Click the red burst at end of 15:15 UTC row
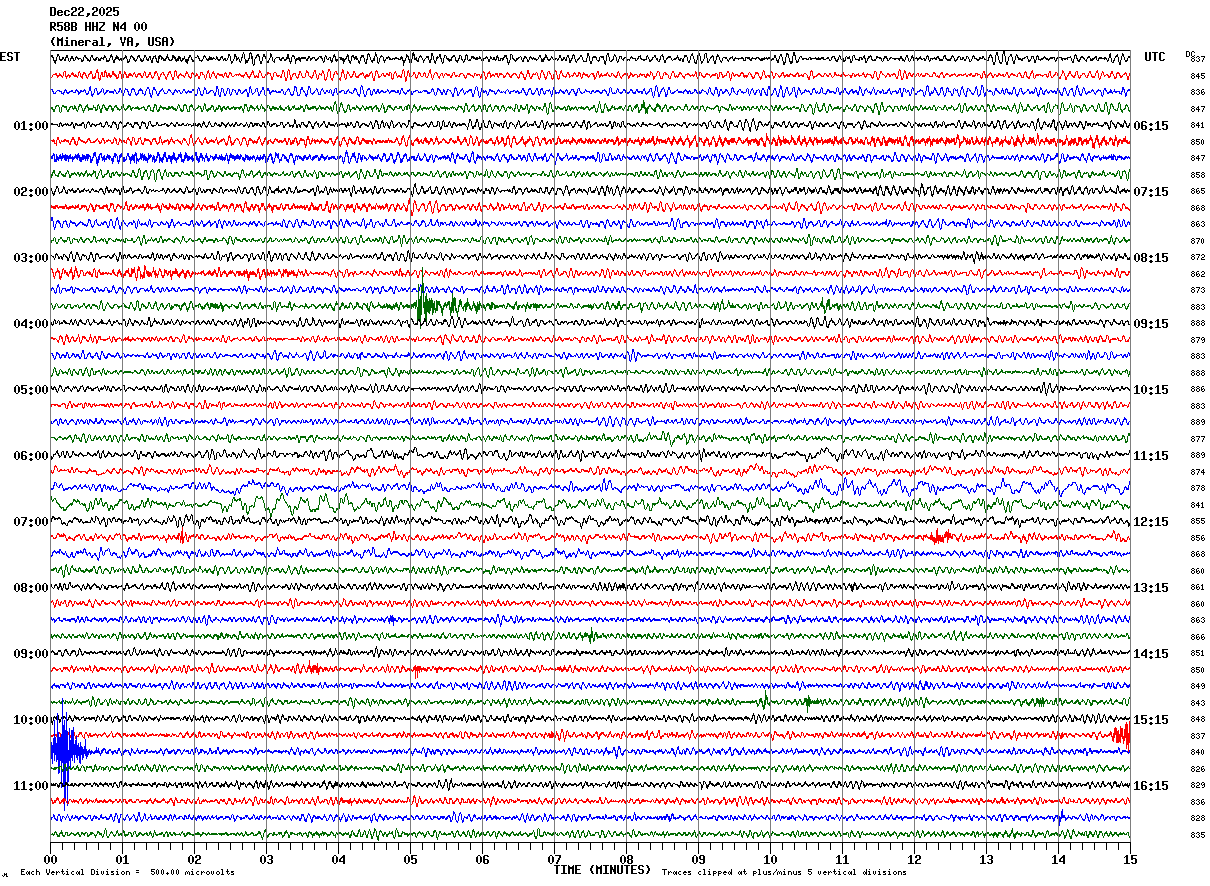The height and width of the screenshot is (886, 1210). click(x=1121, y=735)
